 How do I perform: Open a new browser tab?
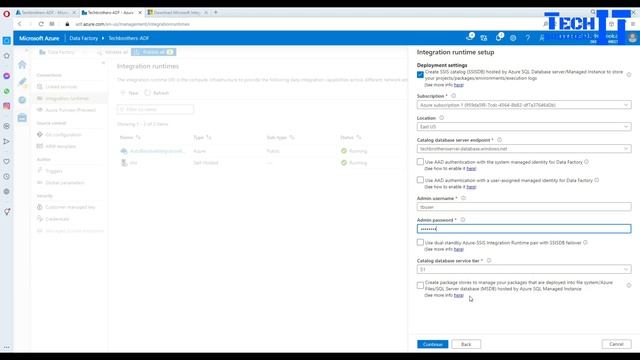coord(216,13)
